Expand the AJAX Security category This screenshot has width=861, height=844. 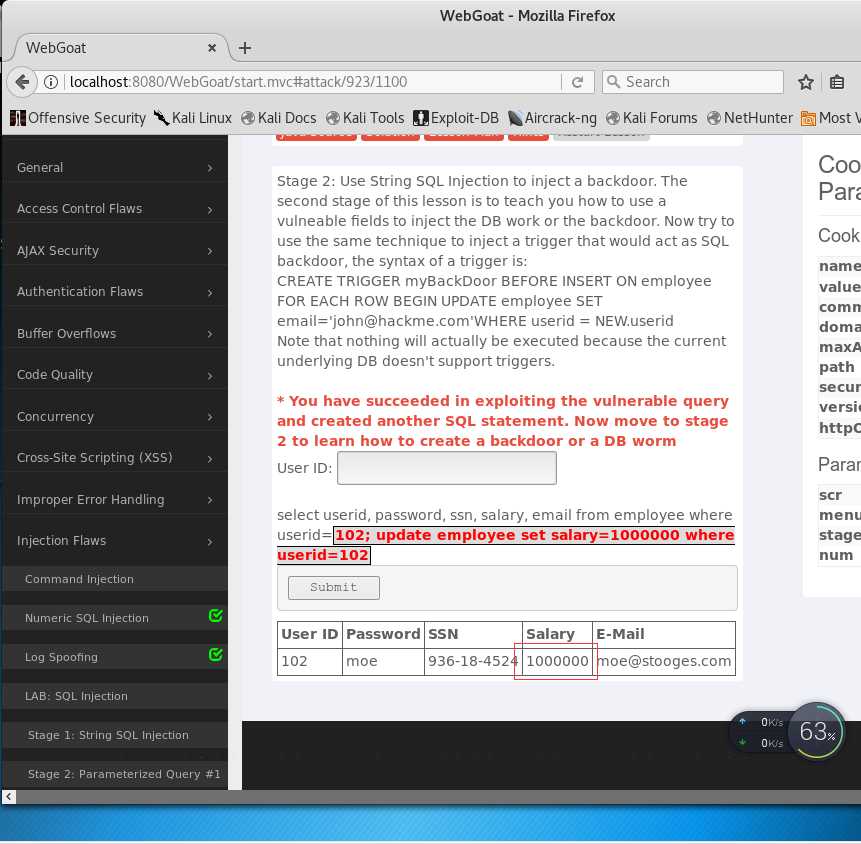[115, 250]
